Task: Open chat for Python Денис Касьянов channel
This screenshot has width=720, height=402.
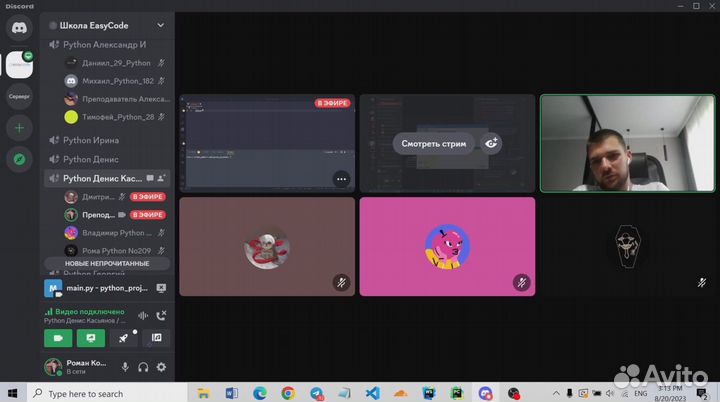Action: coord(151,178)
